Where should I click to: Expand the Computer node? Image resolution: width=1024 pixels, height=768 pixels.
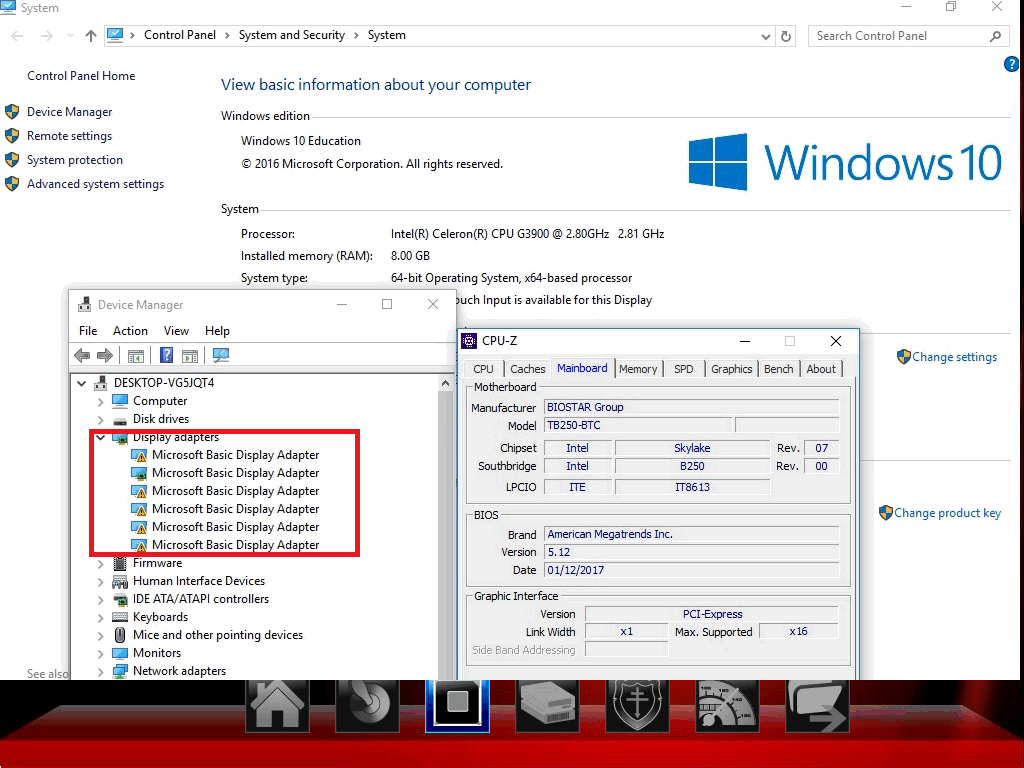tap(101, 401)
